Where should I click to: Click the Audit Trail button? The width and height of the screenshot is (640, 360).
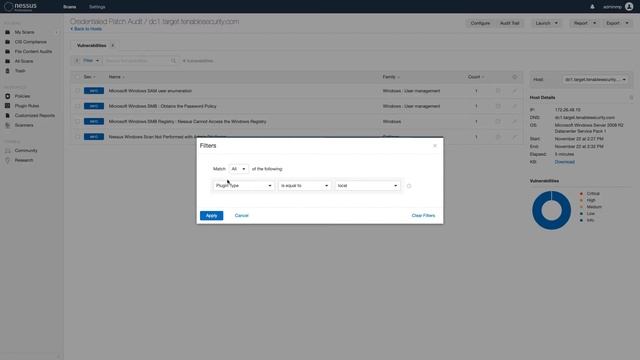(x=510, y=23)
